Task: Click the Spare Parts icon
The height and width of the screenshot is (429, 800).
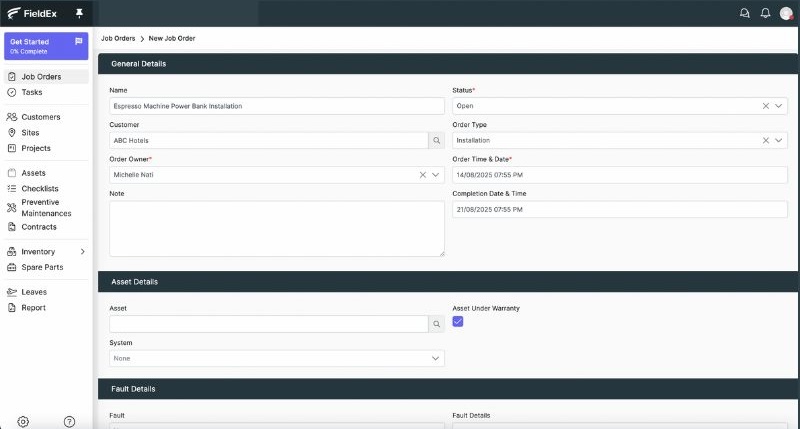Action: tap(12, 267)
